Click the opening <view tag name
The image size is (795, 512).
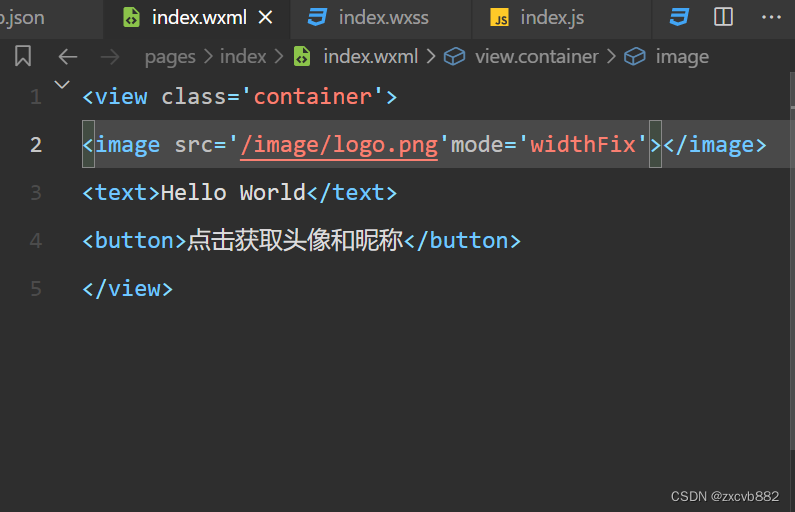click(121, 97)
